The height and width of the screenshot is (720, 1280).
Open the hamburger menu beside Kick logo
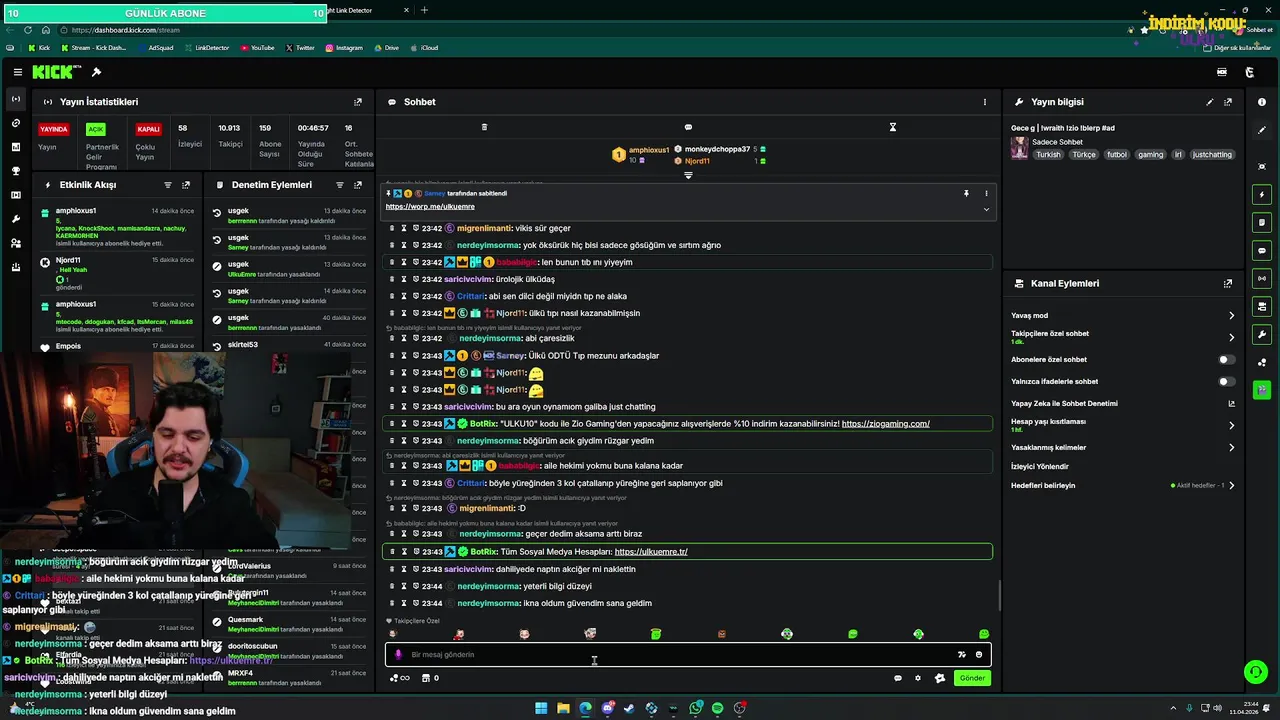pos(17,72)
